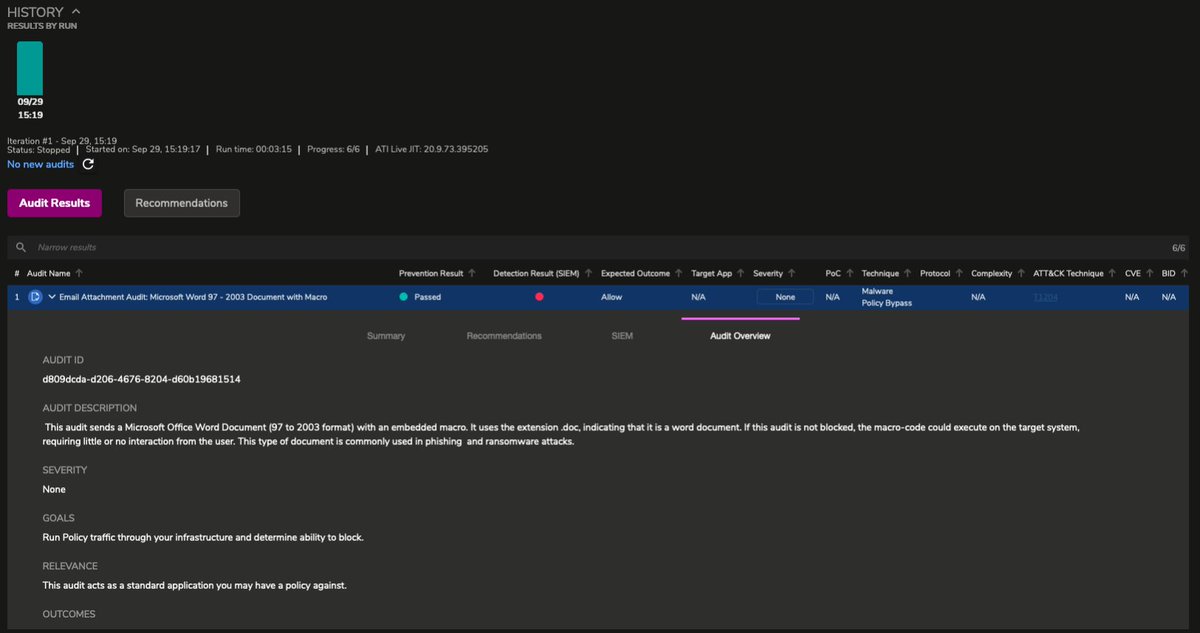Switch to the SIEM tab
This screenshot has width=1200, height=633.
point(622,336)
